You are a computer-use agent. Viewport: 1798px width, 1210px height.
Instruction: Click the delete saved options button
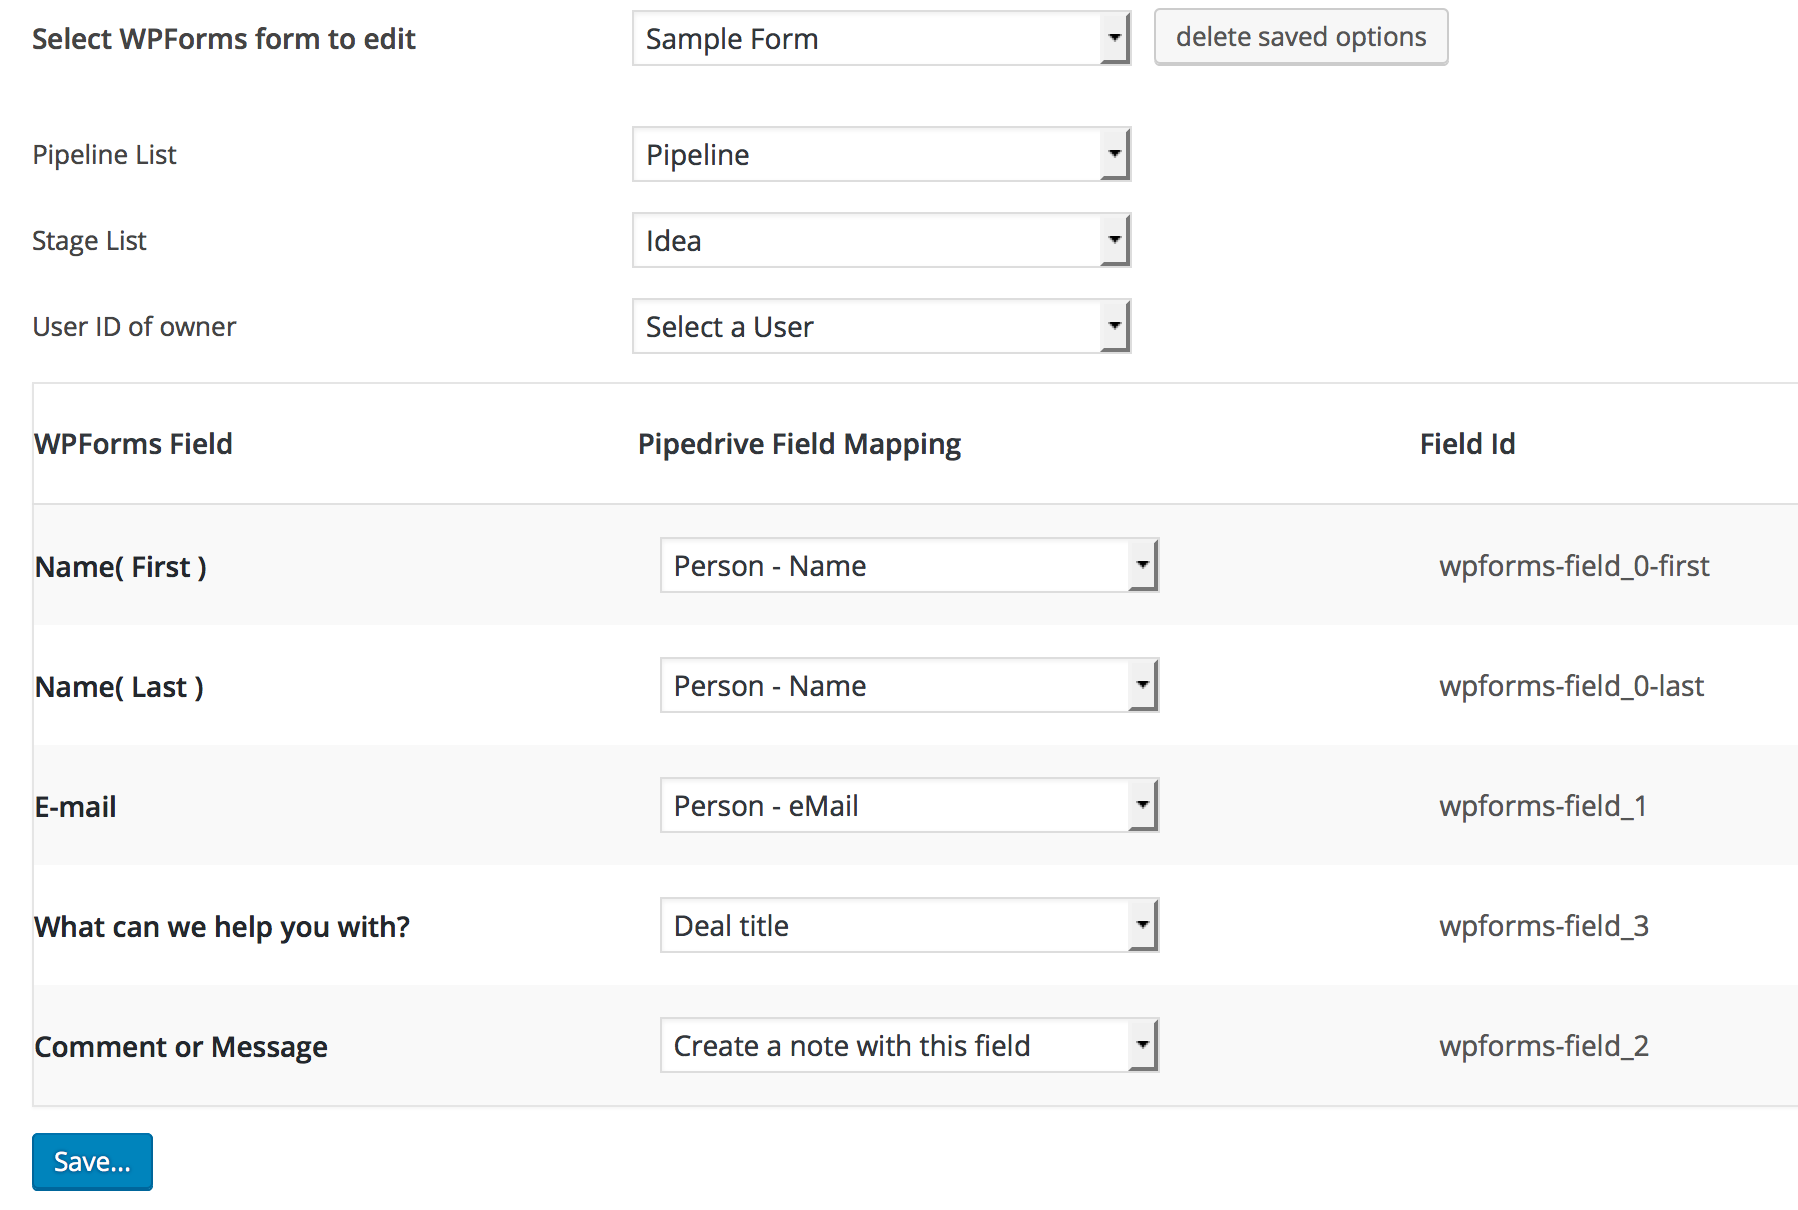(x=1300, y=37)
